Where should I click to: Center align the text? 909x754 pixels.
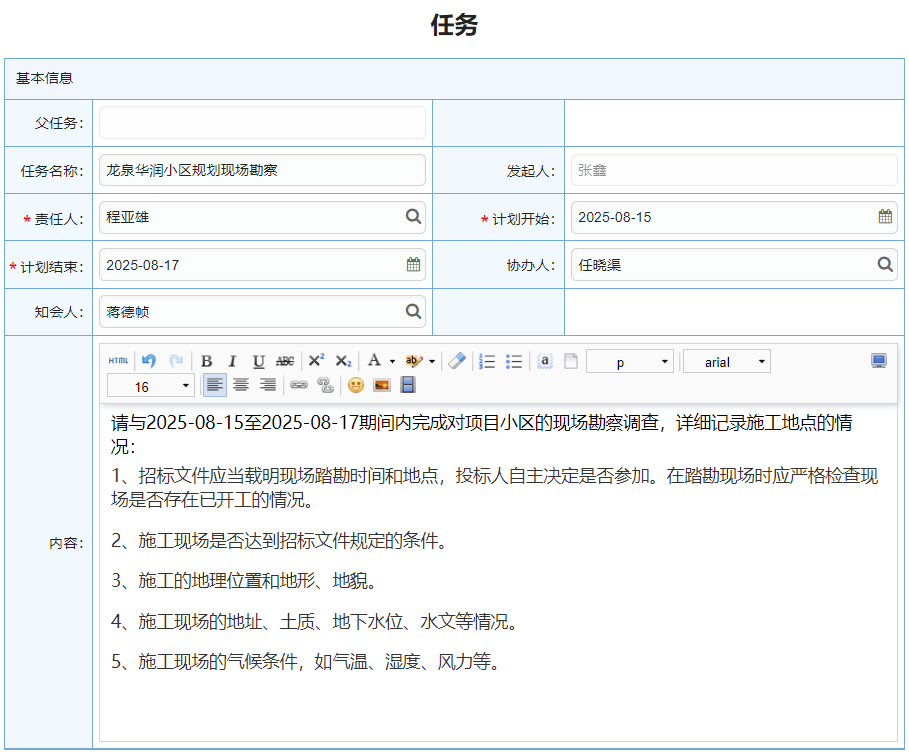tap(241, 385)
